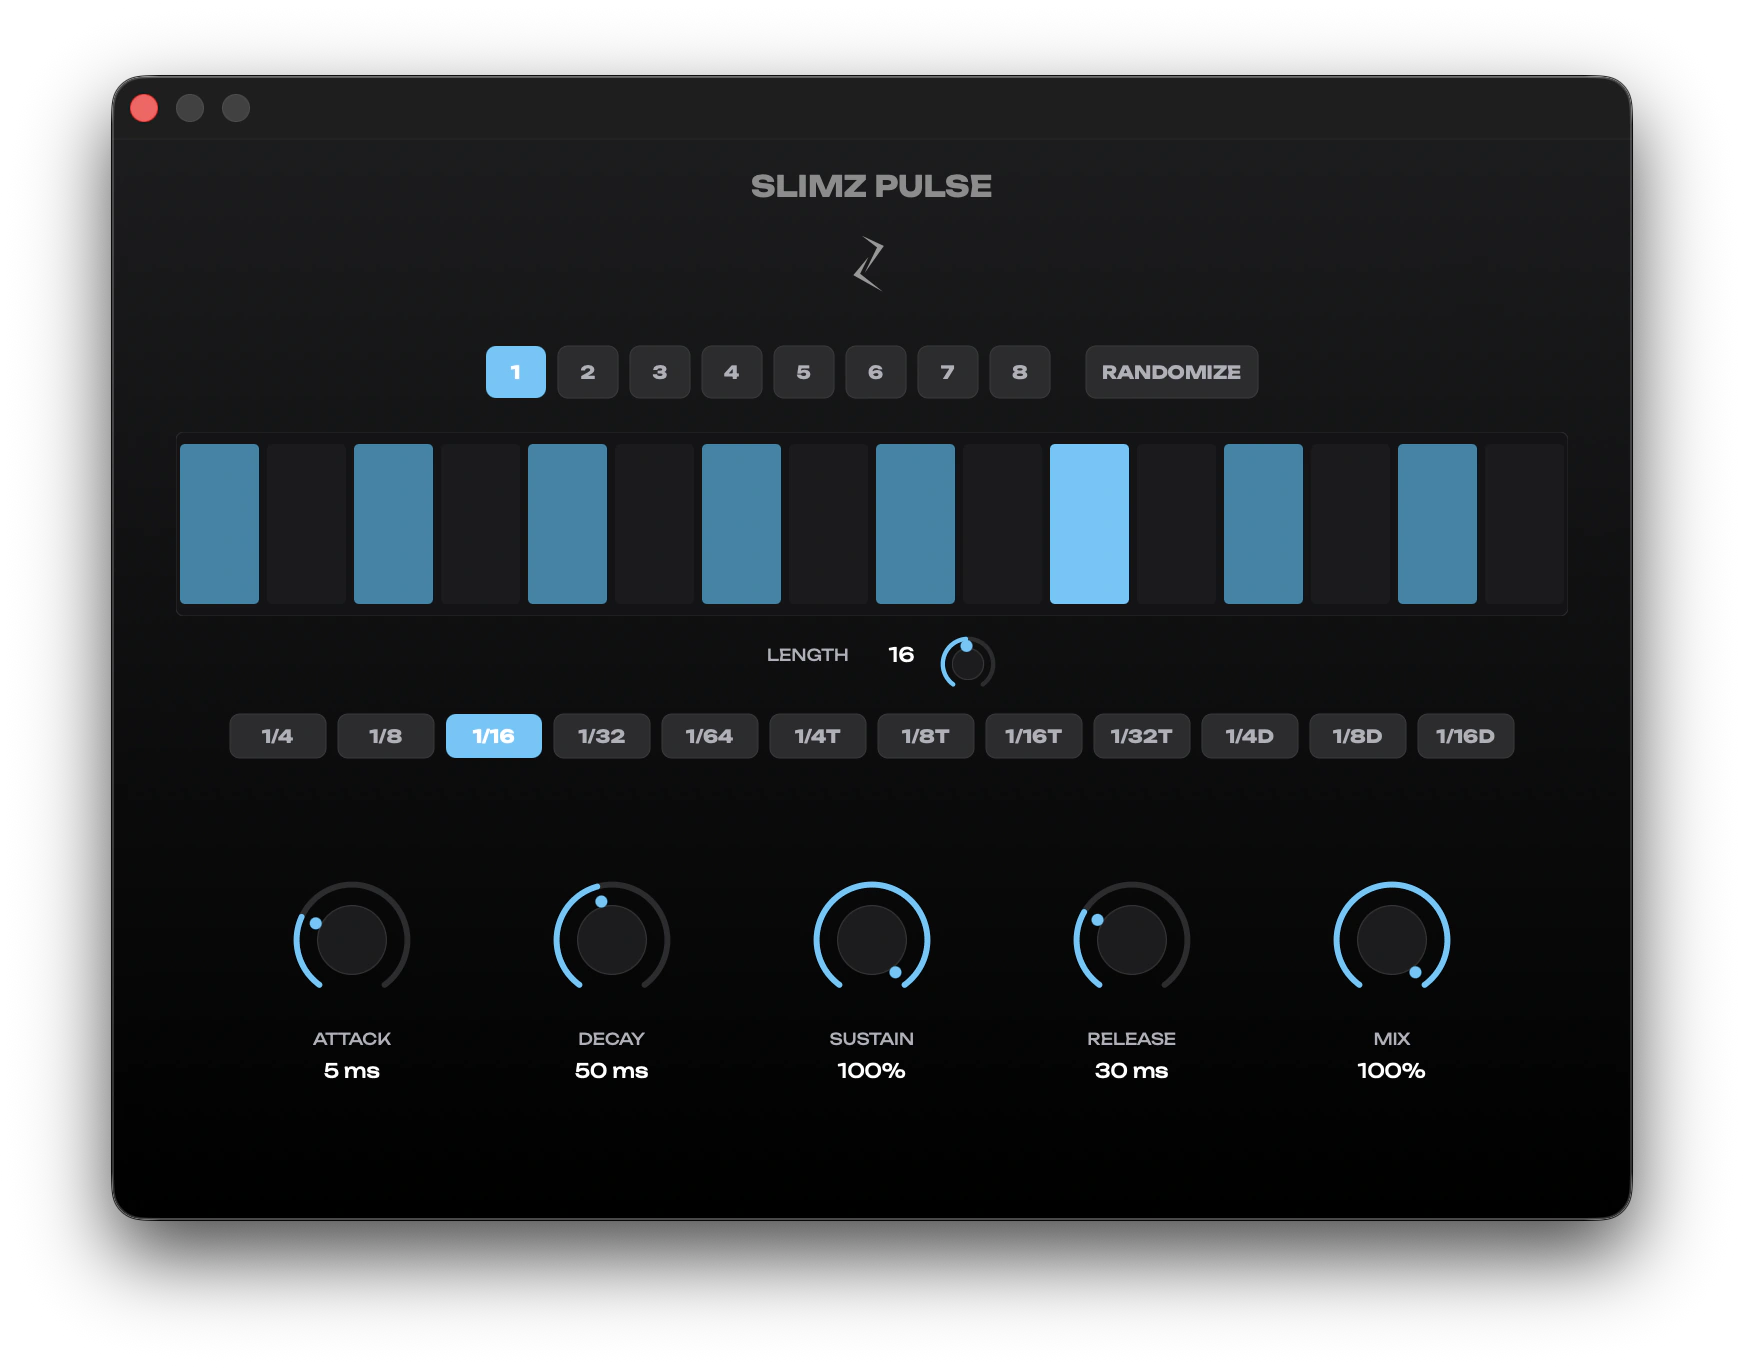Pick the 1/16T triplet rate
This screenshot has width=1744, height=1368.
(1034, 736)
